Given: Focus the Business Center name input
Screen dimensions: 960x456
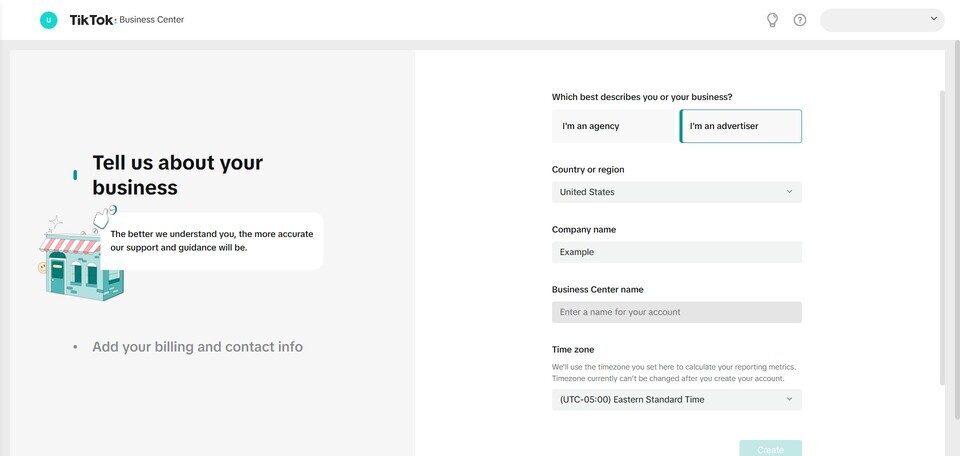Looking at the screenshot, I should [676, 312].
